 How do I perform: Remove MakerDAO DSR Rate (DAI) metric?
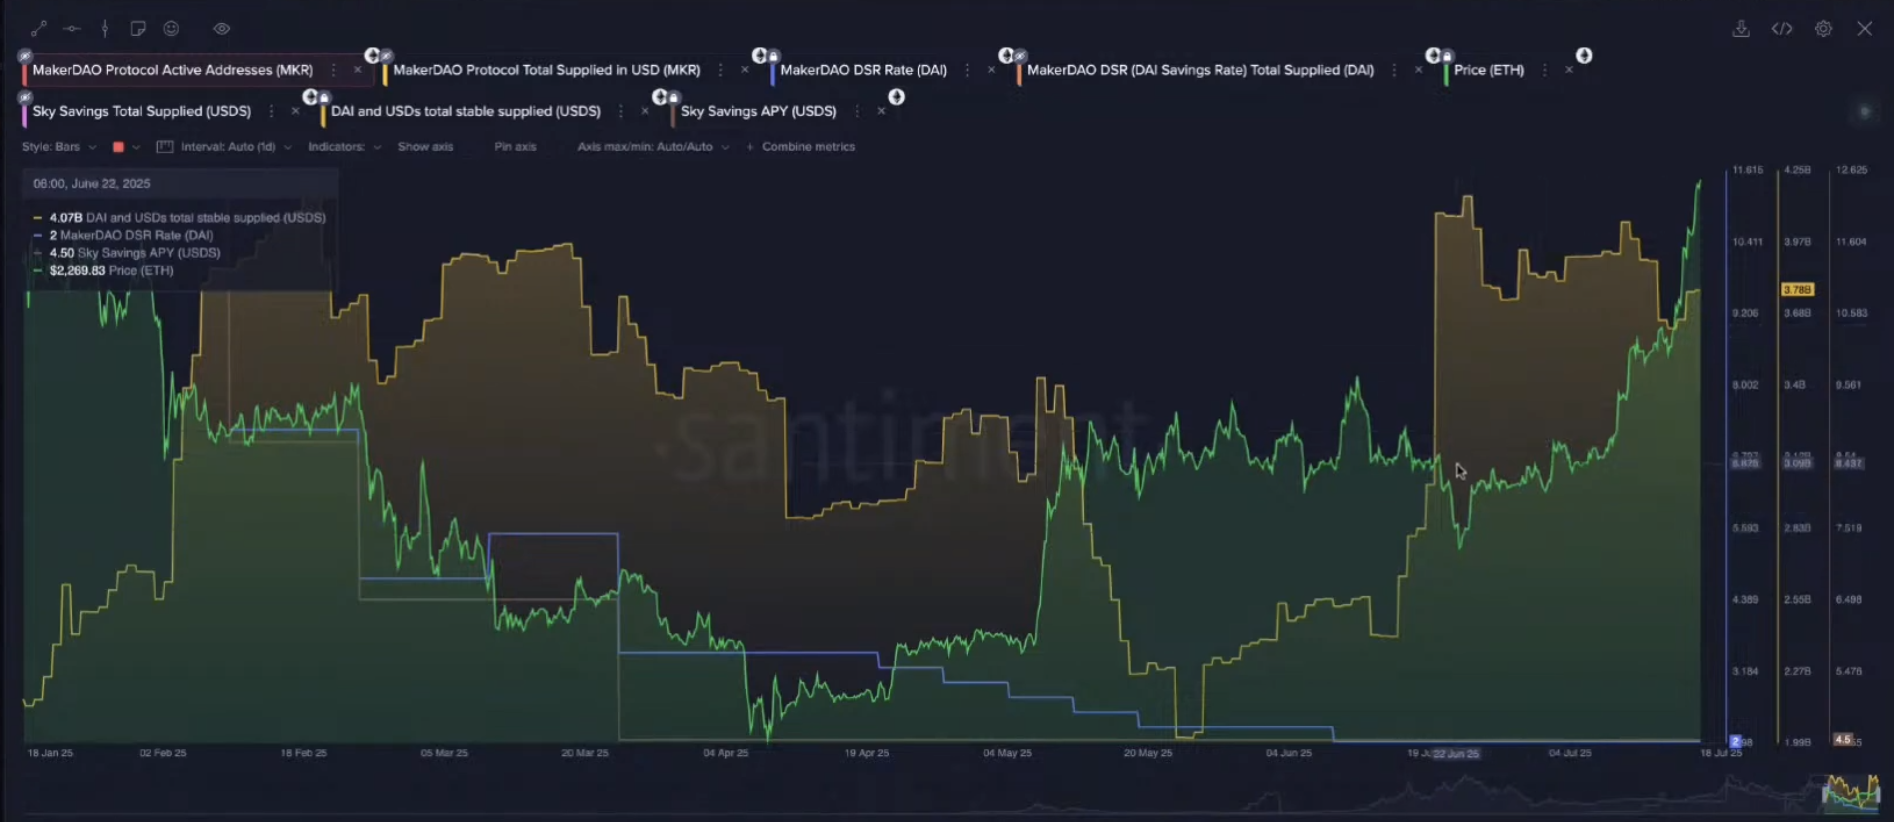(991, 70)
